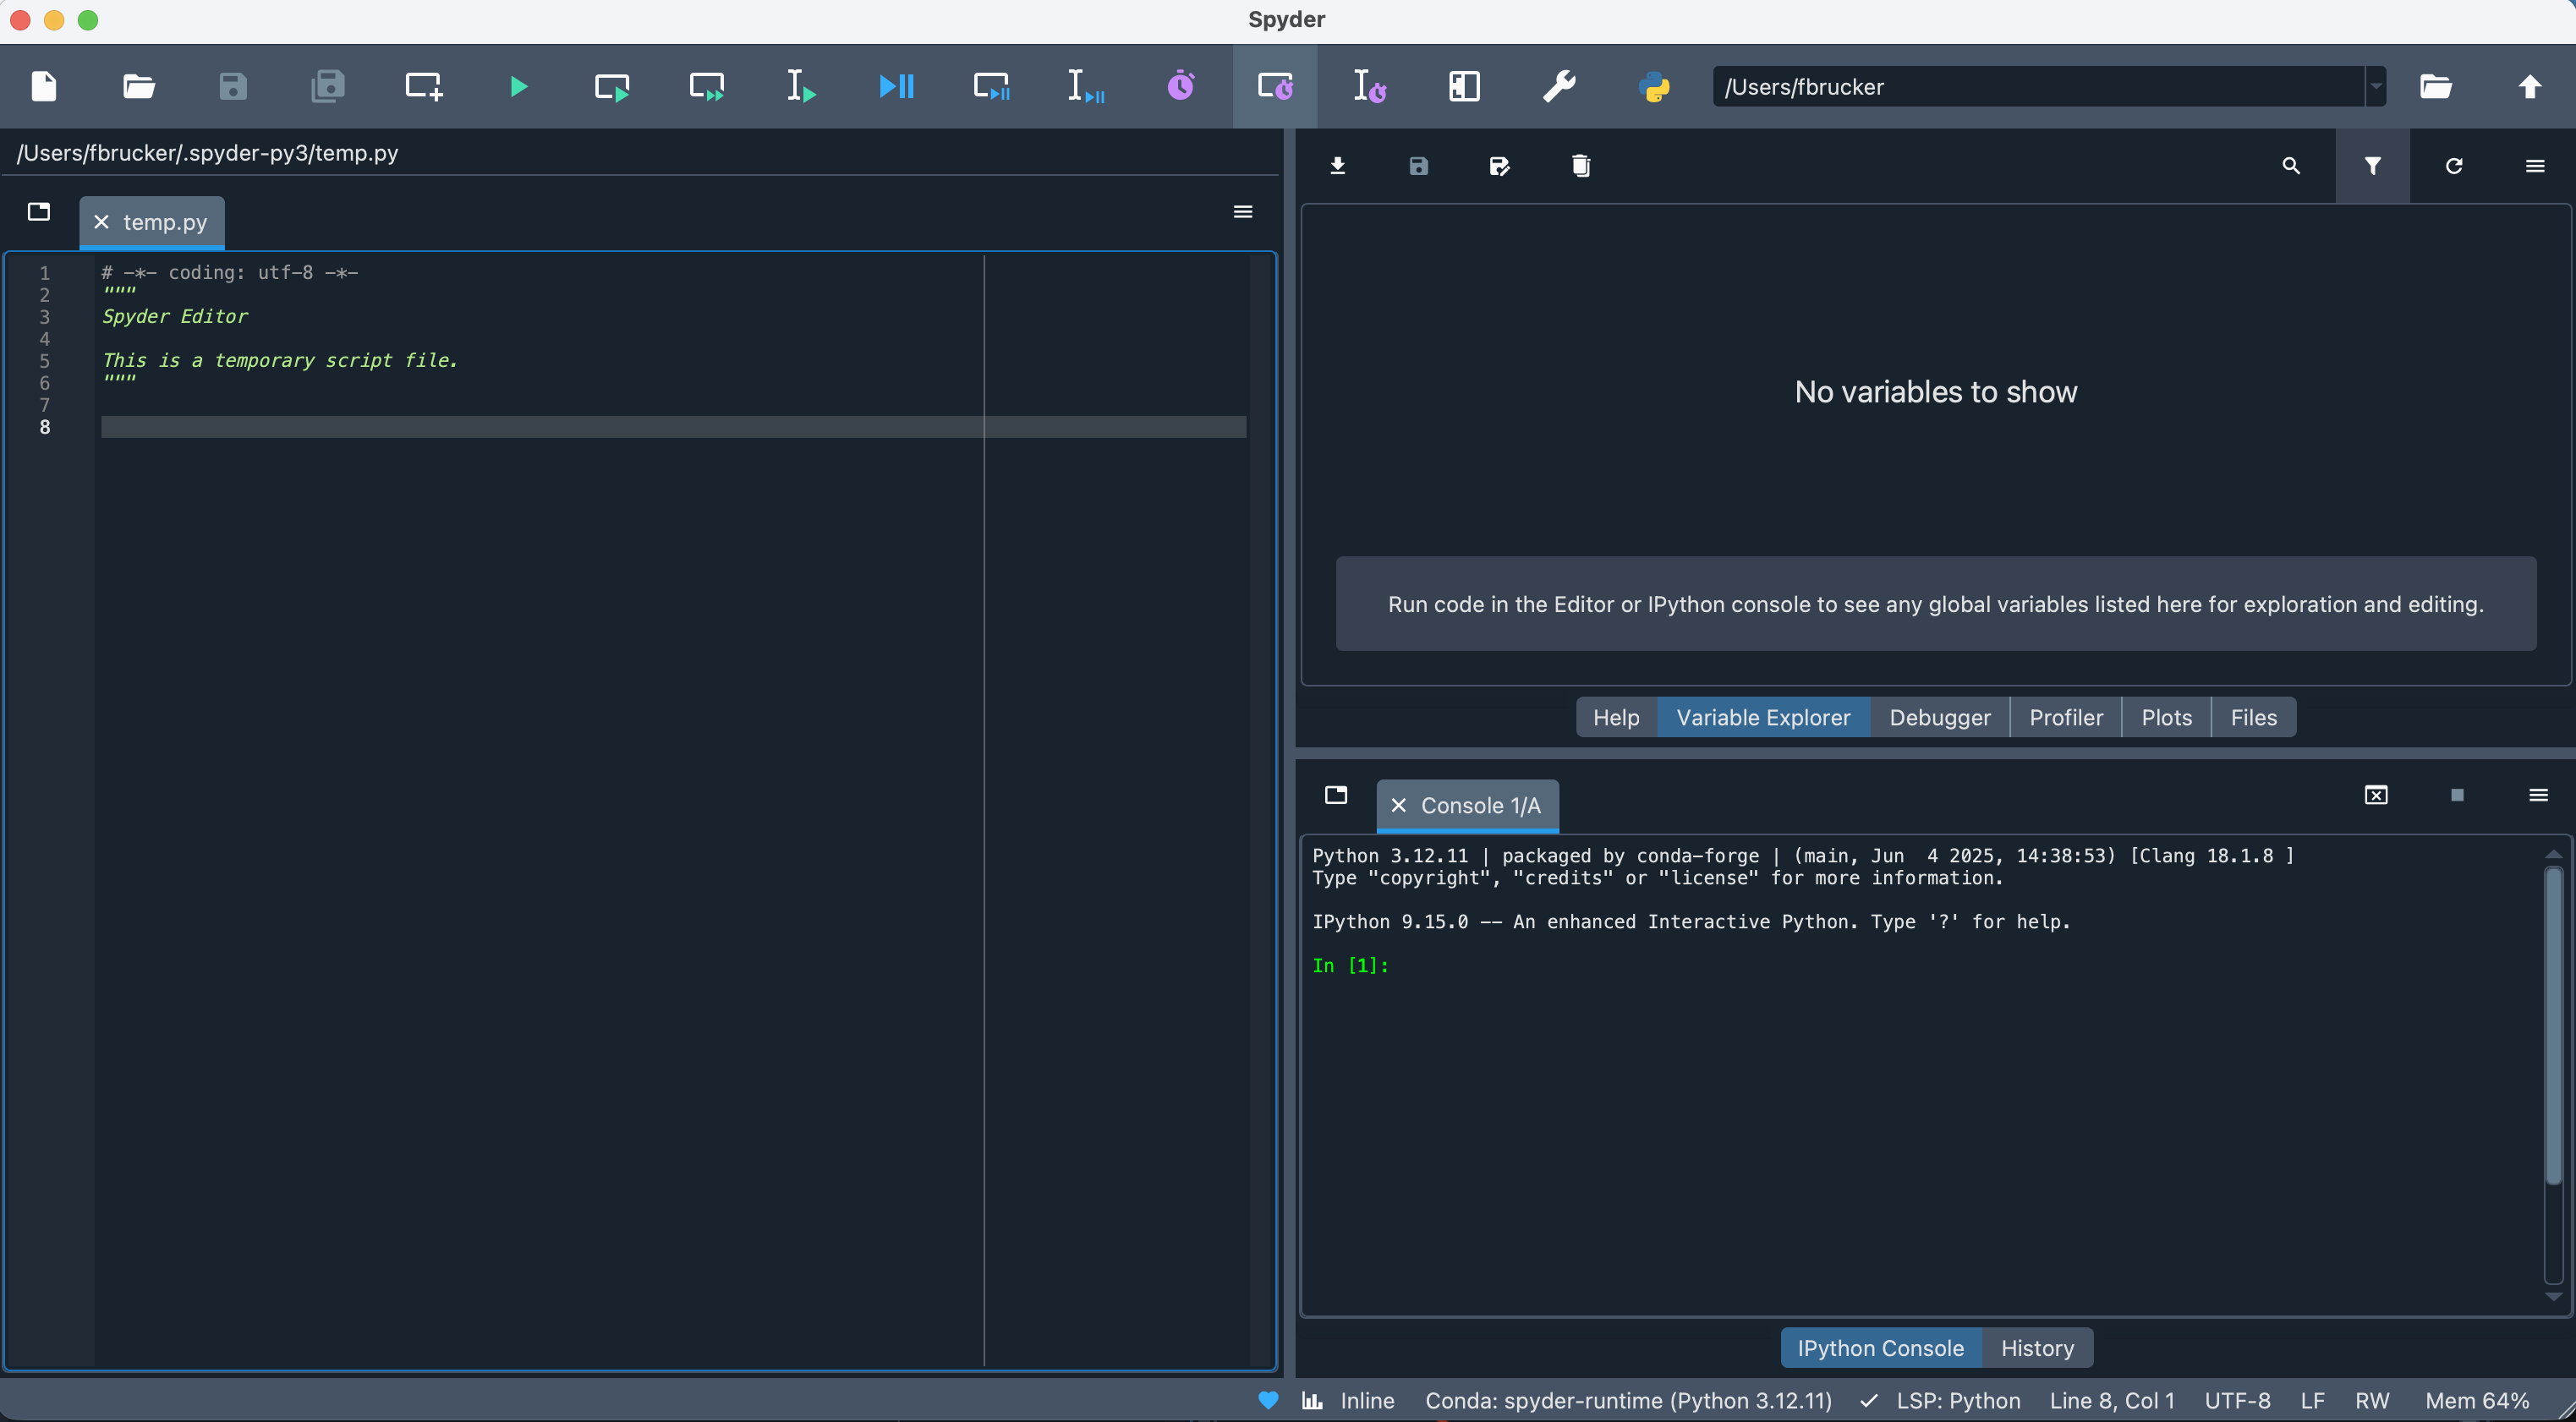The width and height of the screenshot is (2576, 1422).
Task: Clear the console with the boxed X icon
Action: pyautogui.click(x=2376, y=795)
